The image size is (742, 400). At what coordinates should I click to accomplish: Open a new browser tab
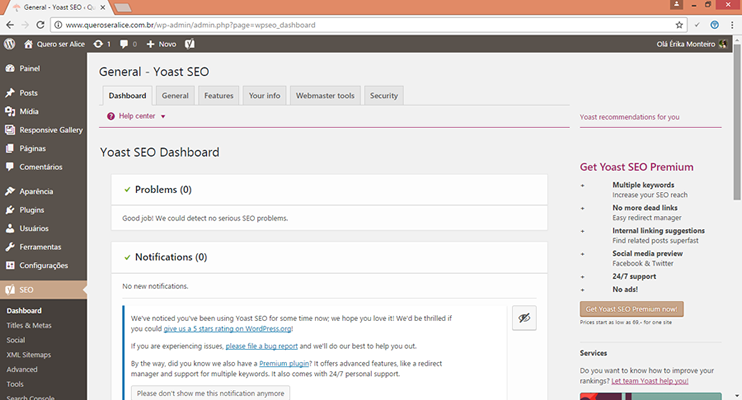[x=123, y=8]
